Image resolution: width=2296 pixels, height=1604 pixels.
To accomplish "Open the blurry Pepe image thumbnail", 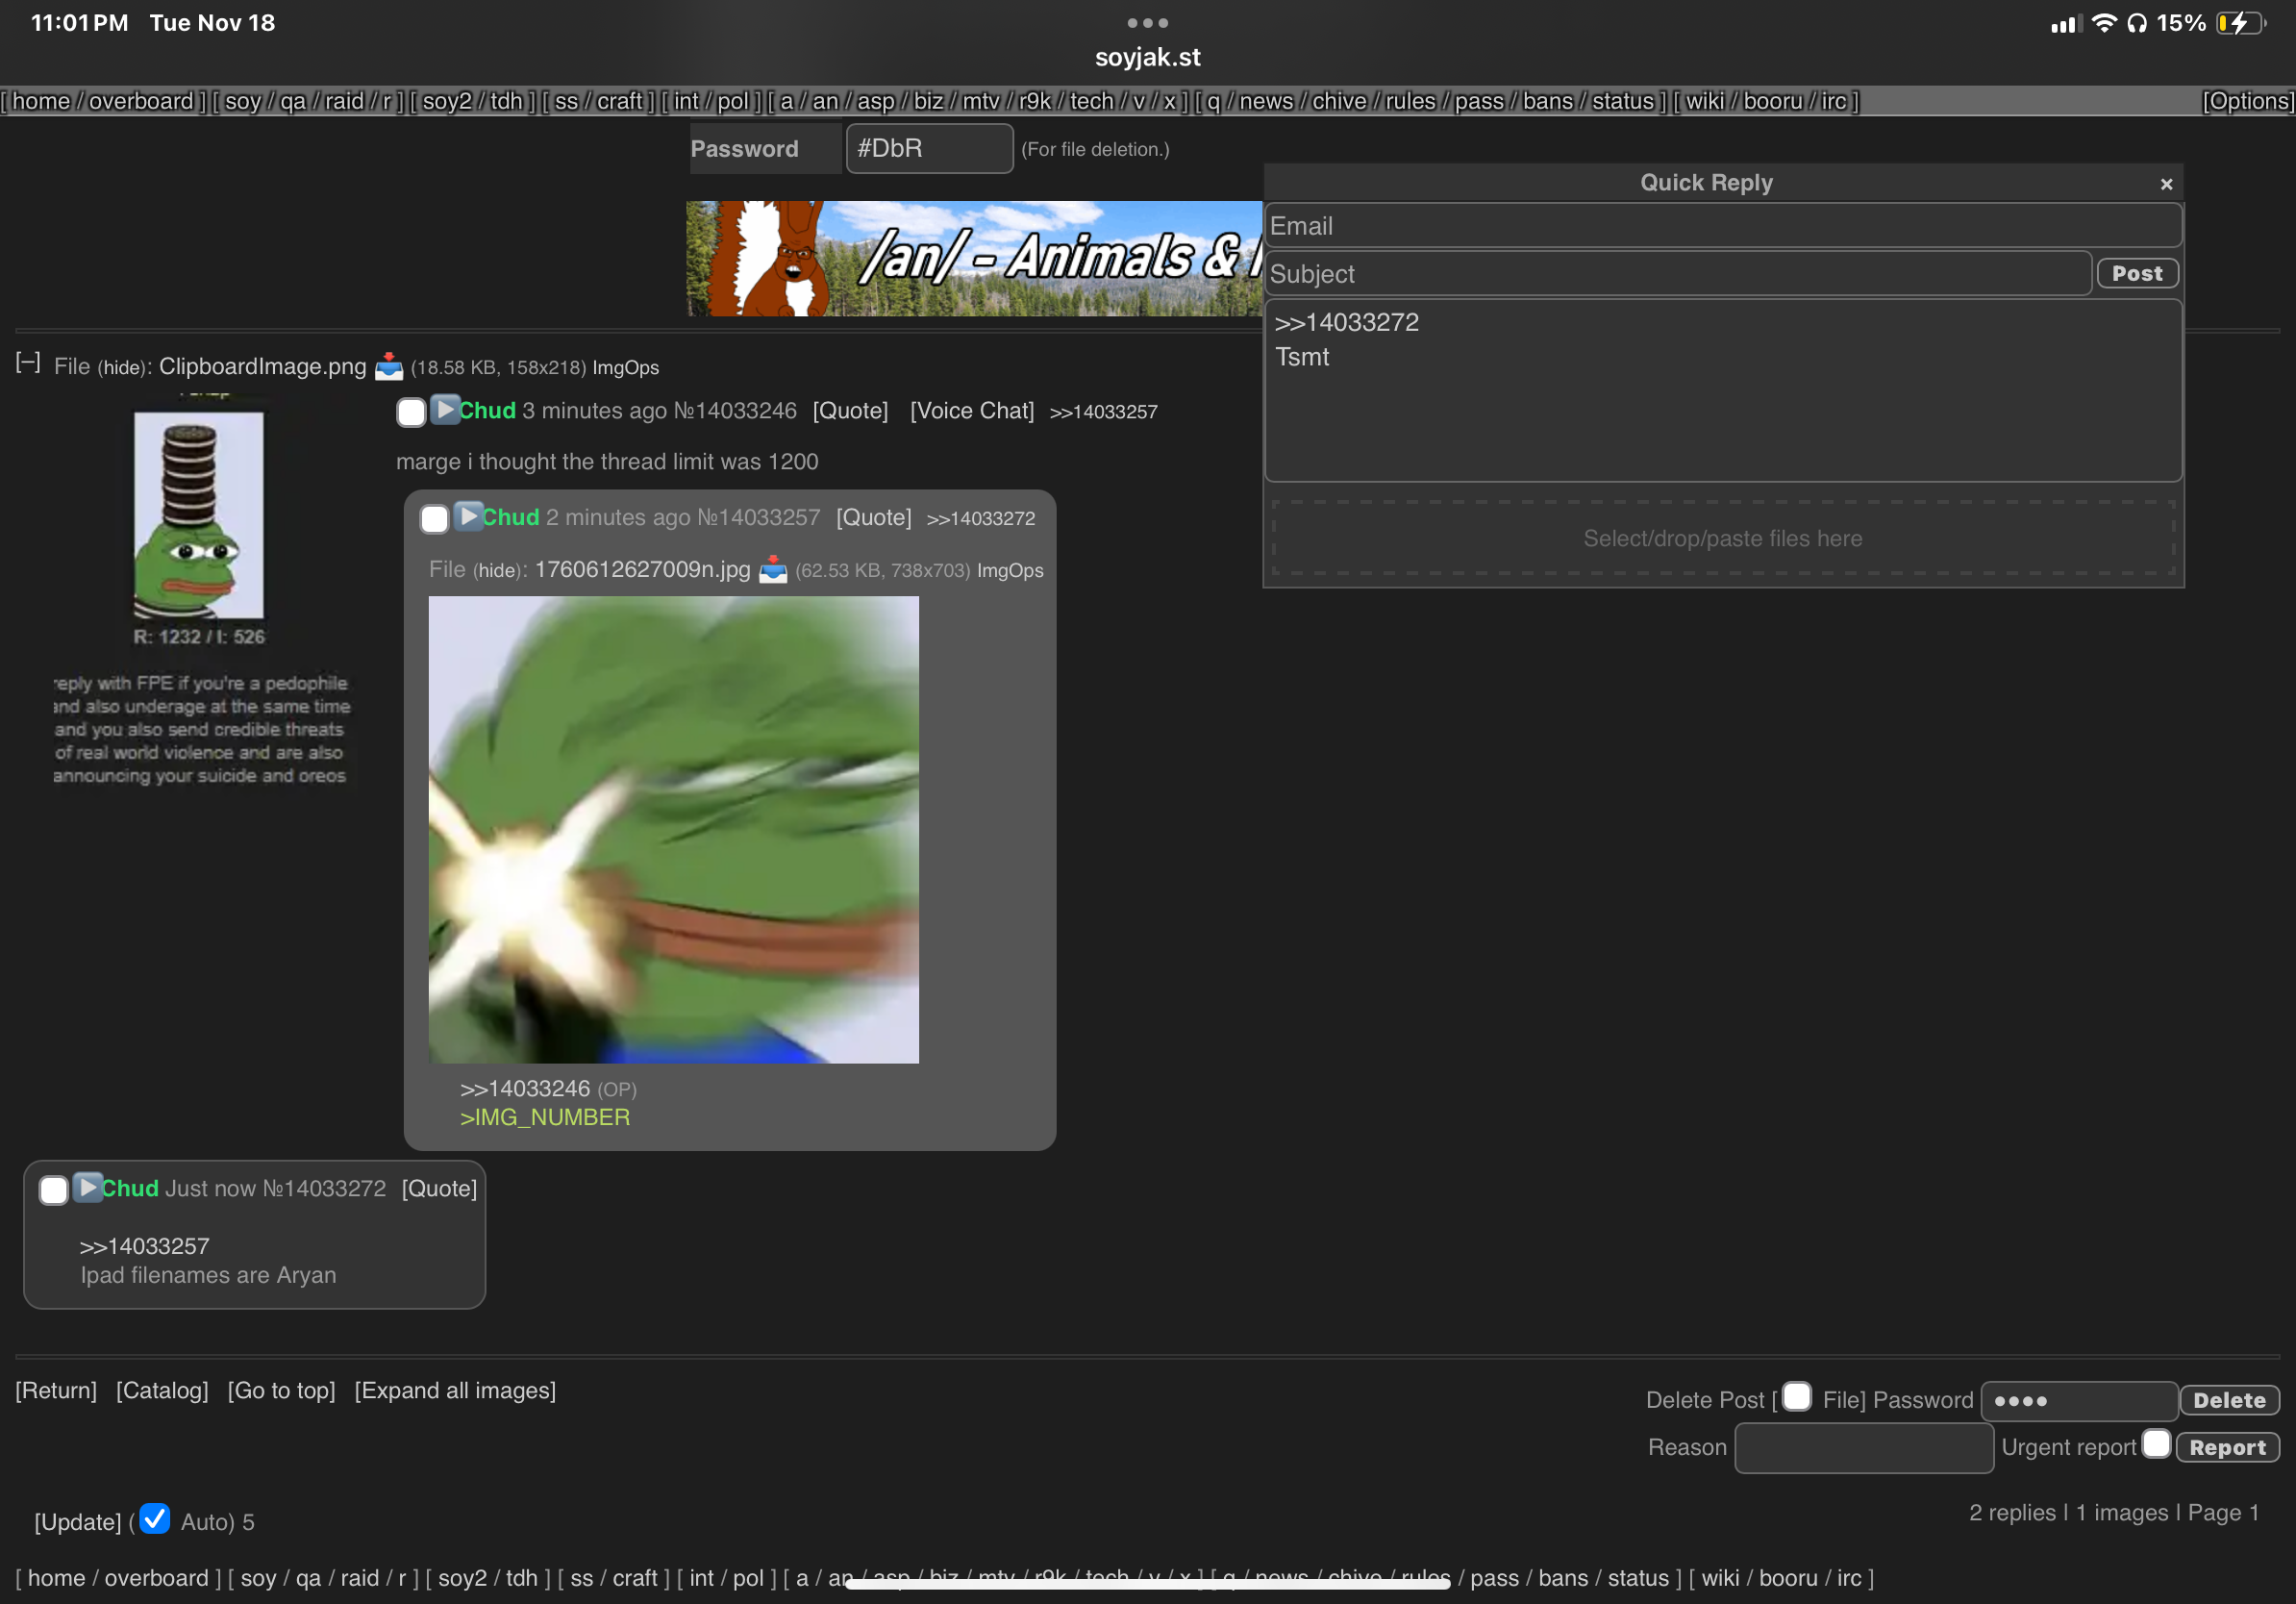I will coord(673,829).
